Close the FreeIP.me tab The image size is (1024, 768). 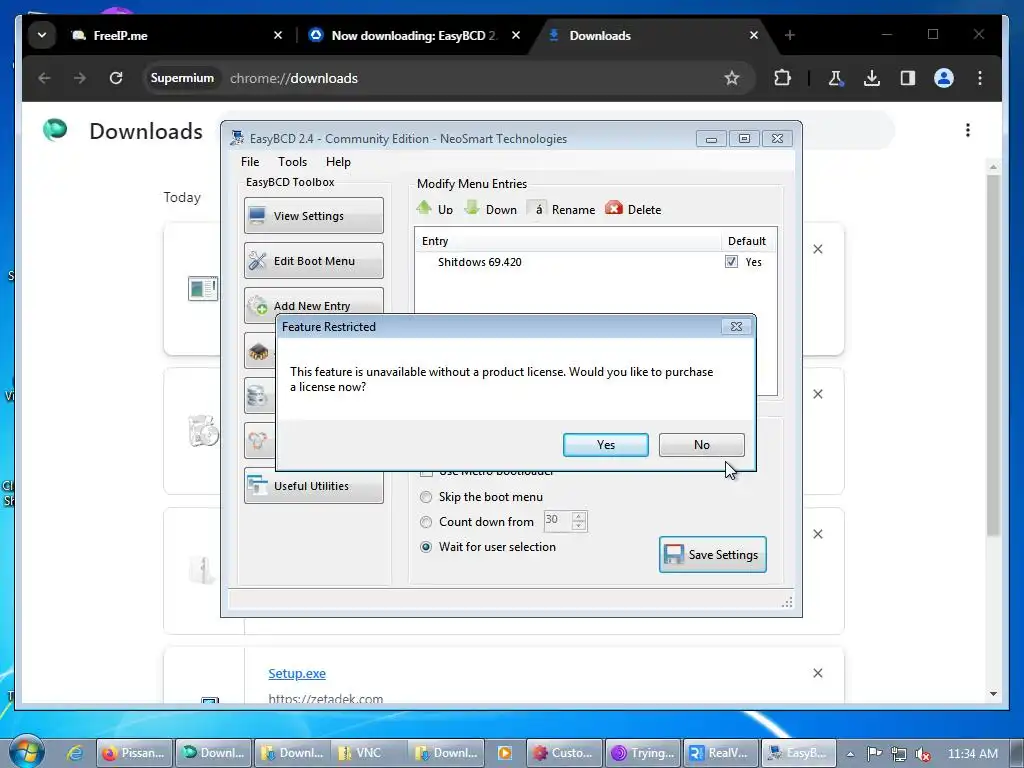point(278,35)
